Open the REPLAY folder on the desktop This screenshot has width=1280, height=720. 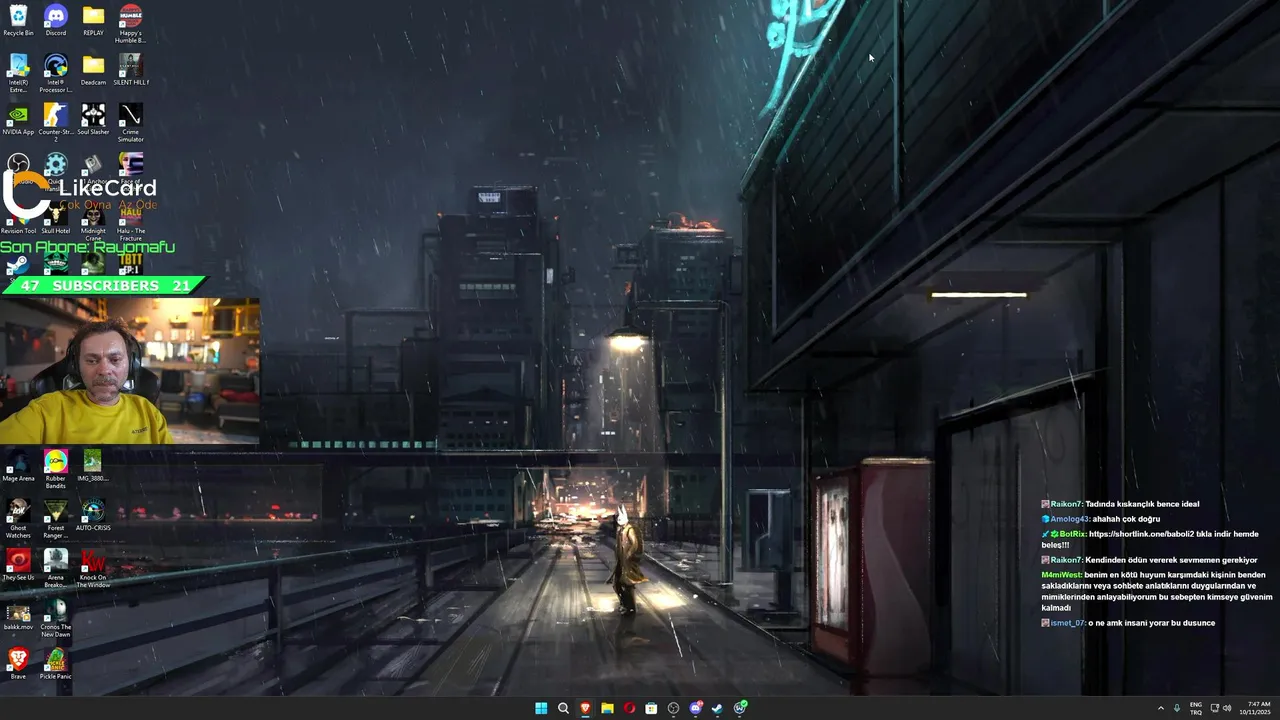pos(93,20)
